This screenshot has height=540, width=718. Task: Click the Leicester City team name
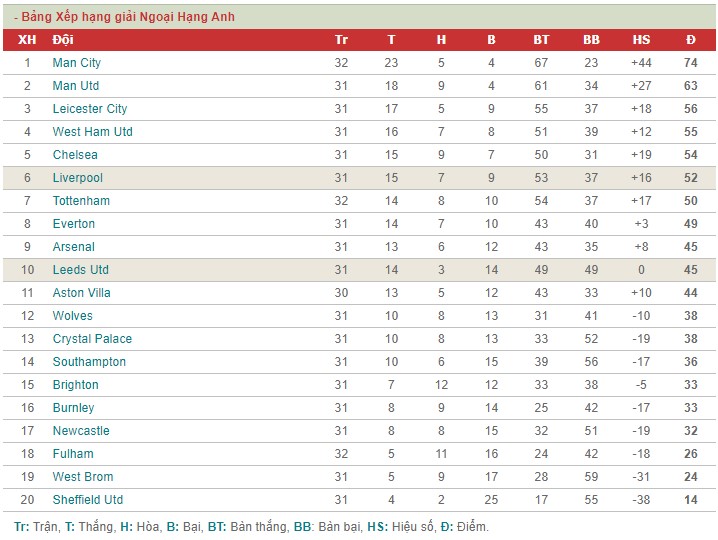pyautogui.click(x=90, y=109)
